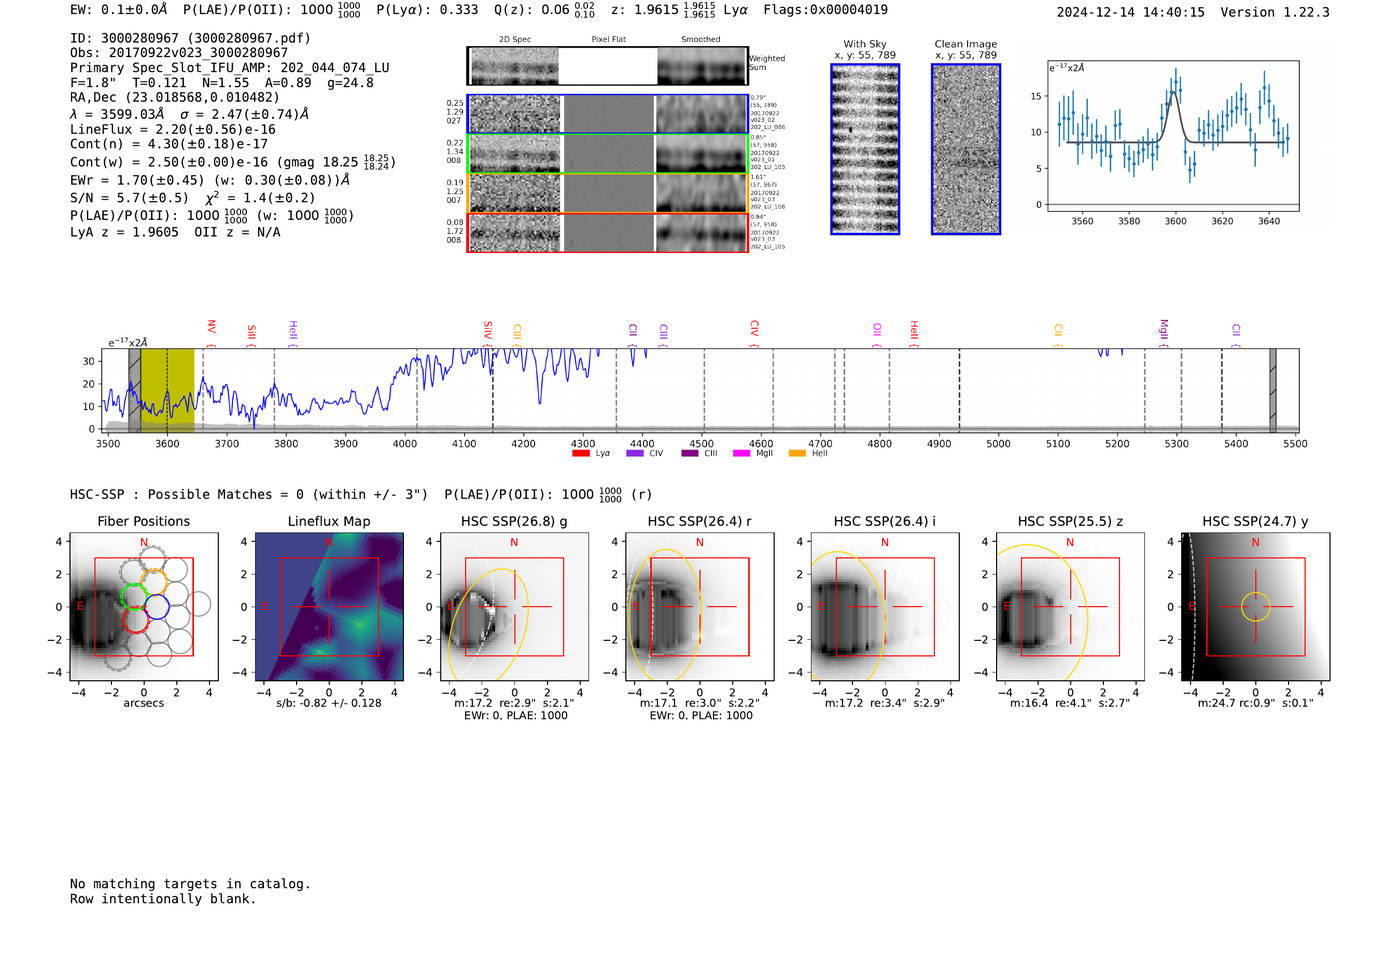The image size is (1400, 953).
Task: Click the 'S/N = 5.7(±0.5)' value
Action: tap(129, 198)
